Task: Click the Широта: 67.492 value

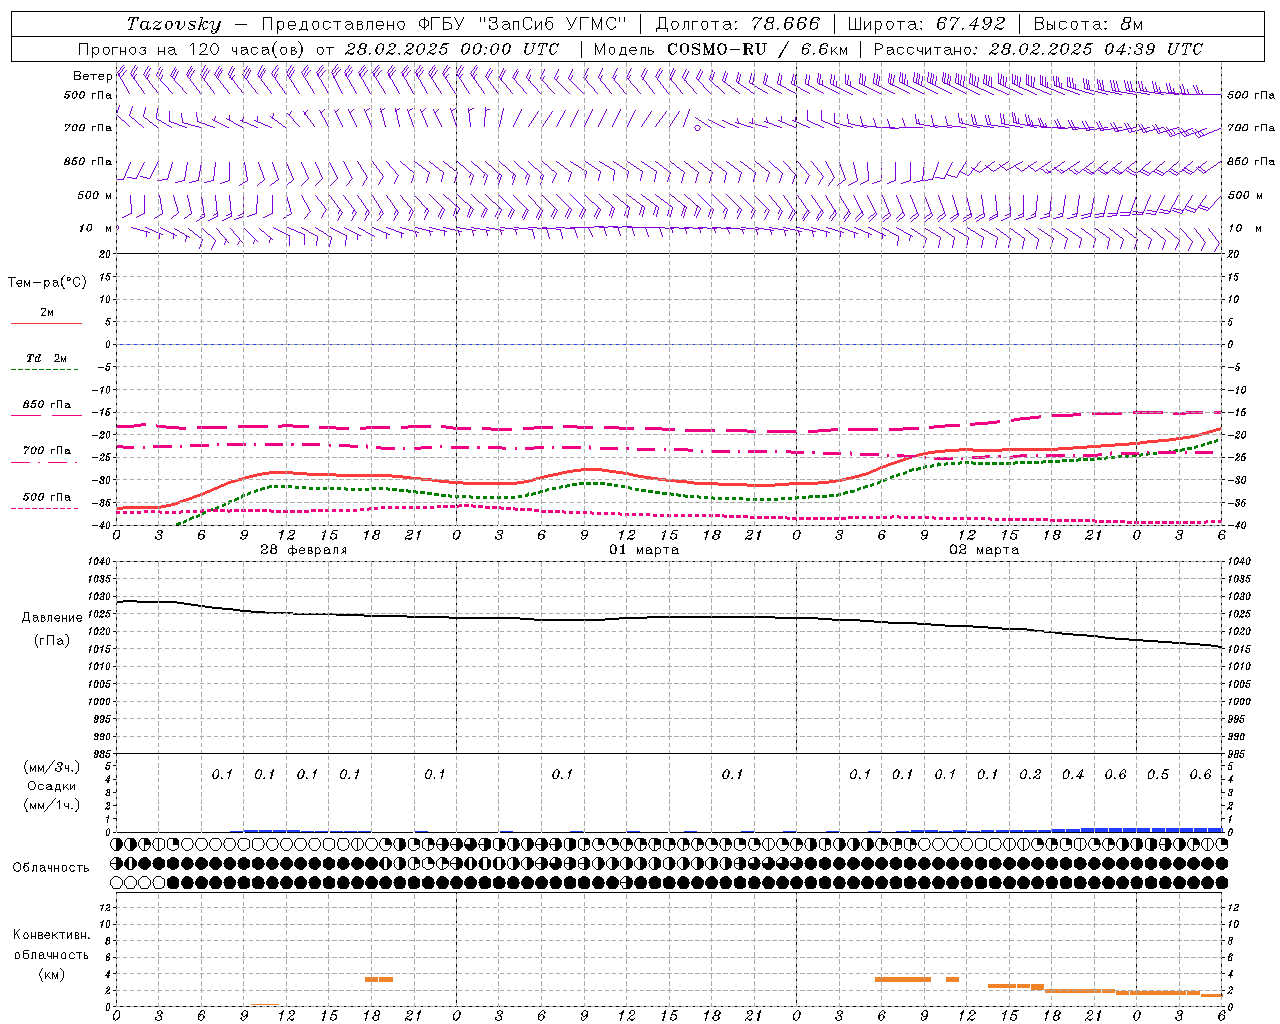Action: pos(926,24)
